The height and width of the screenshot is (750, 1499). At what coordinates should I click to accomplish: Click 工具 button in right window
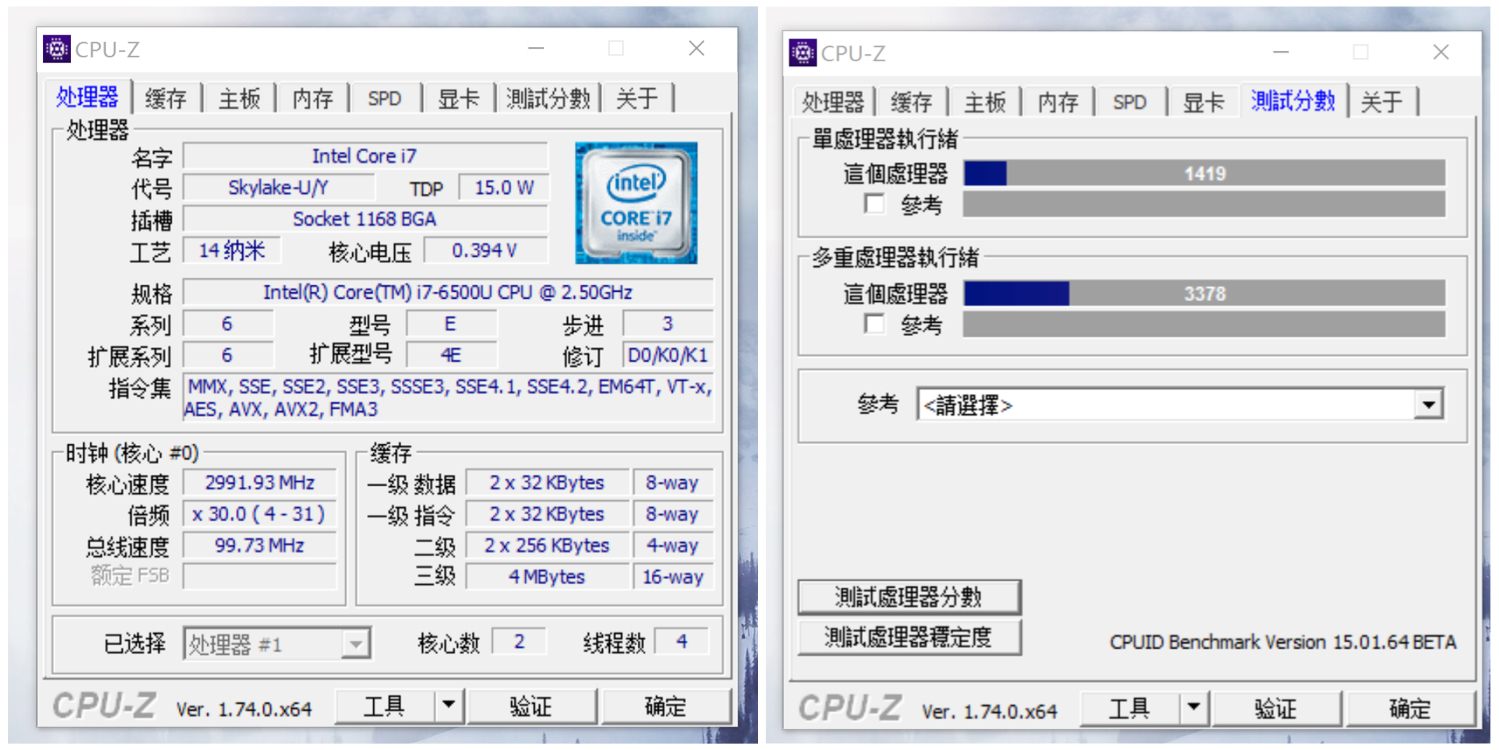(1130, 709)
